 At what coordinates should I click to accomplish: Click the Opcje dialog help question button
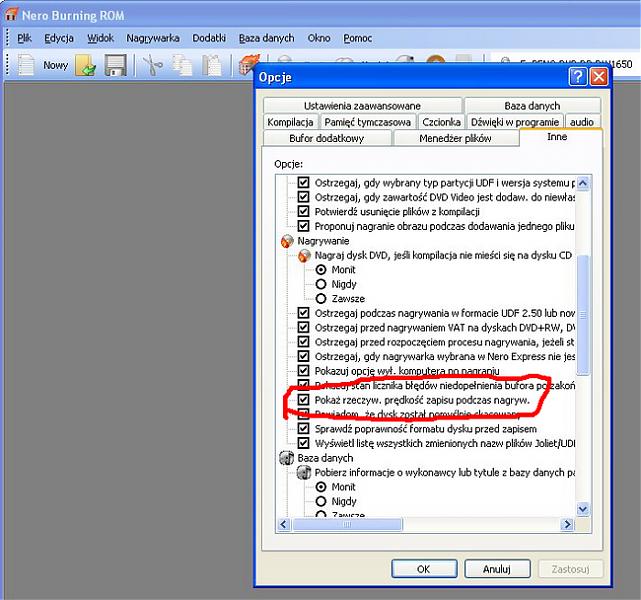click(x=577, y=76)
